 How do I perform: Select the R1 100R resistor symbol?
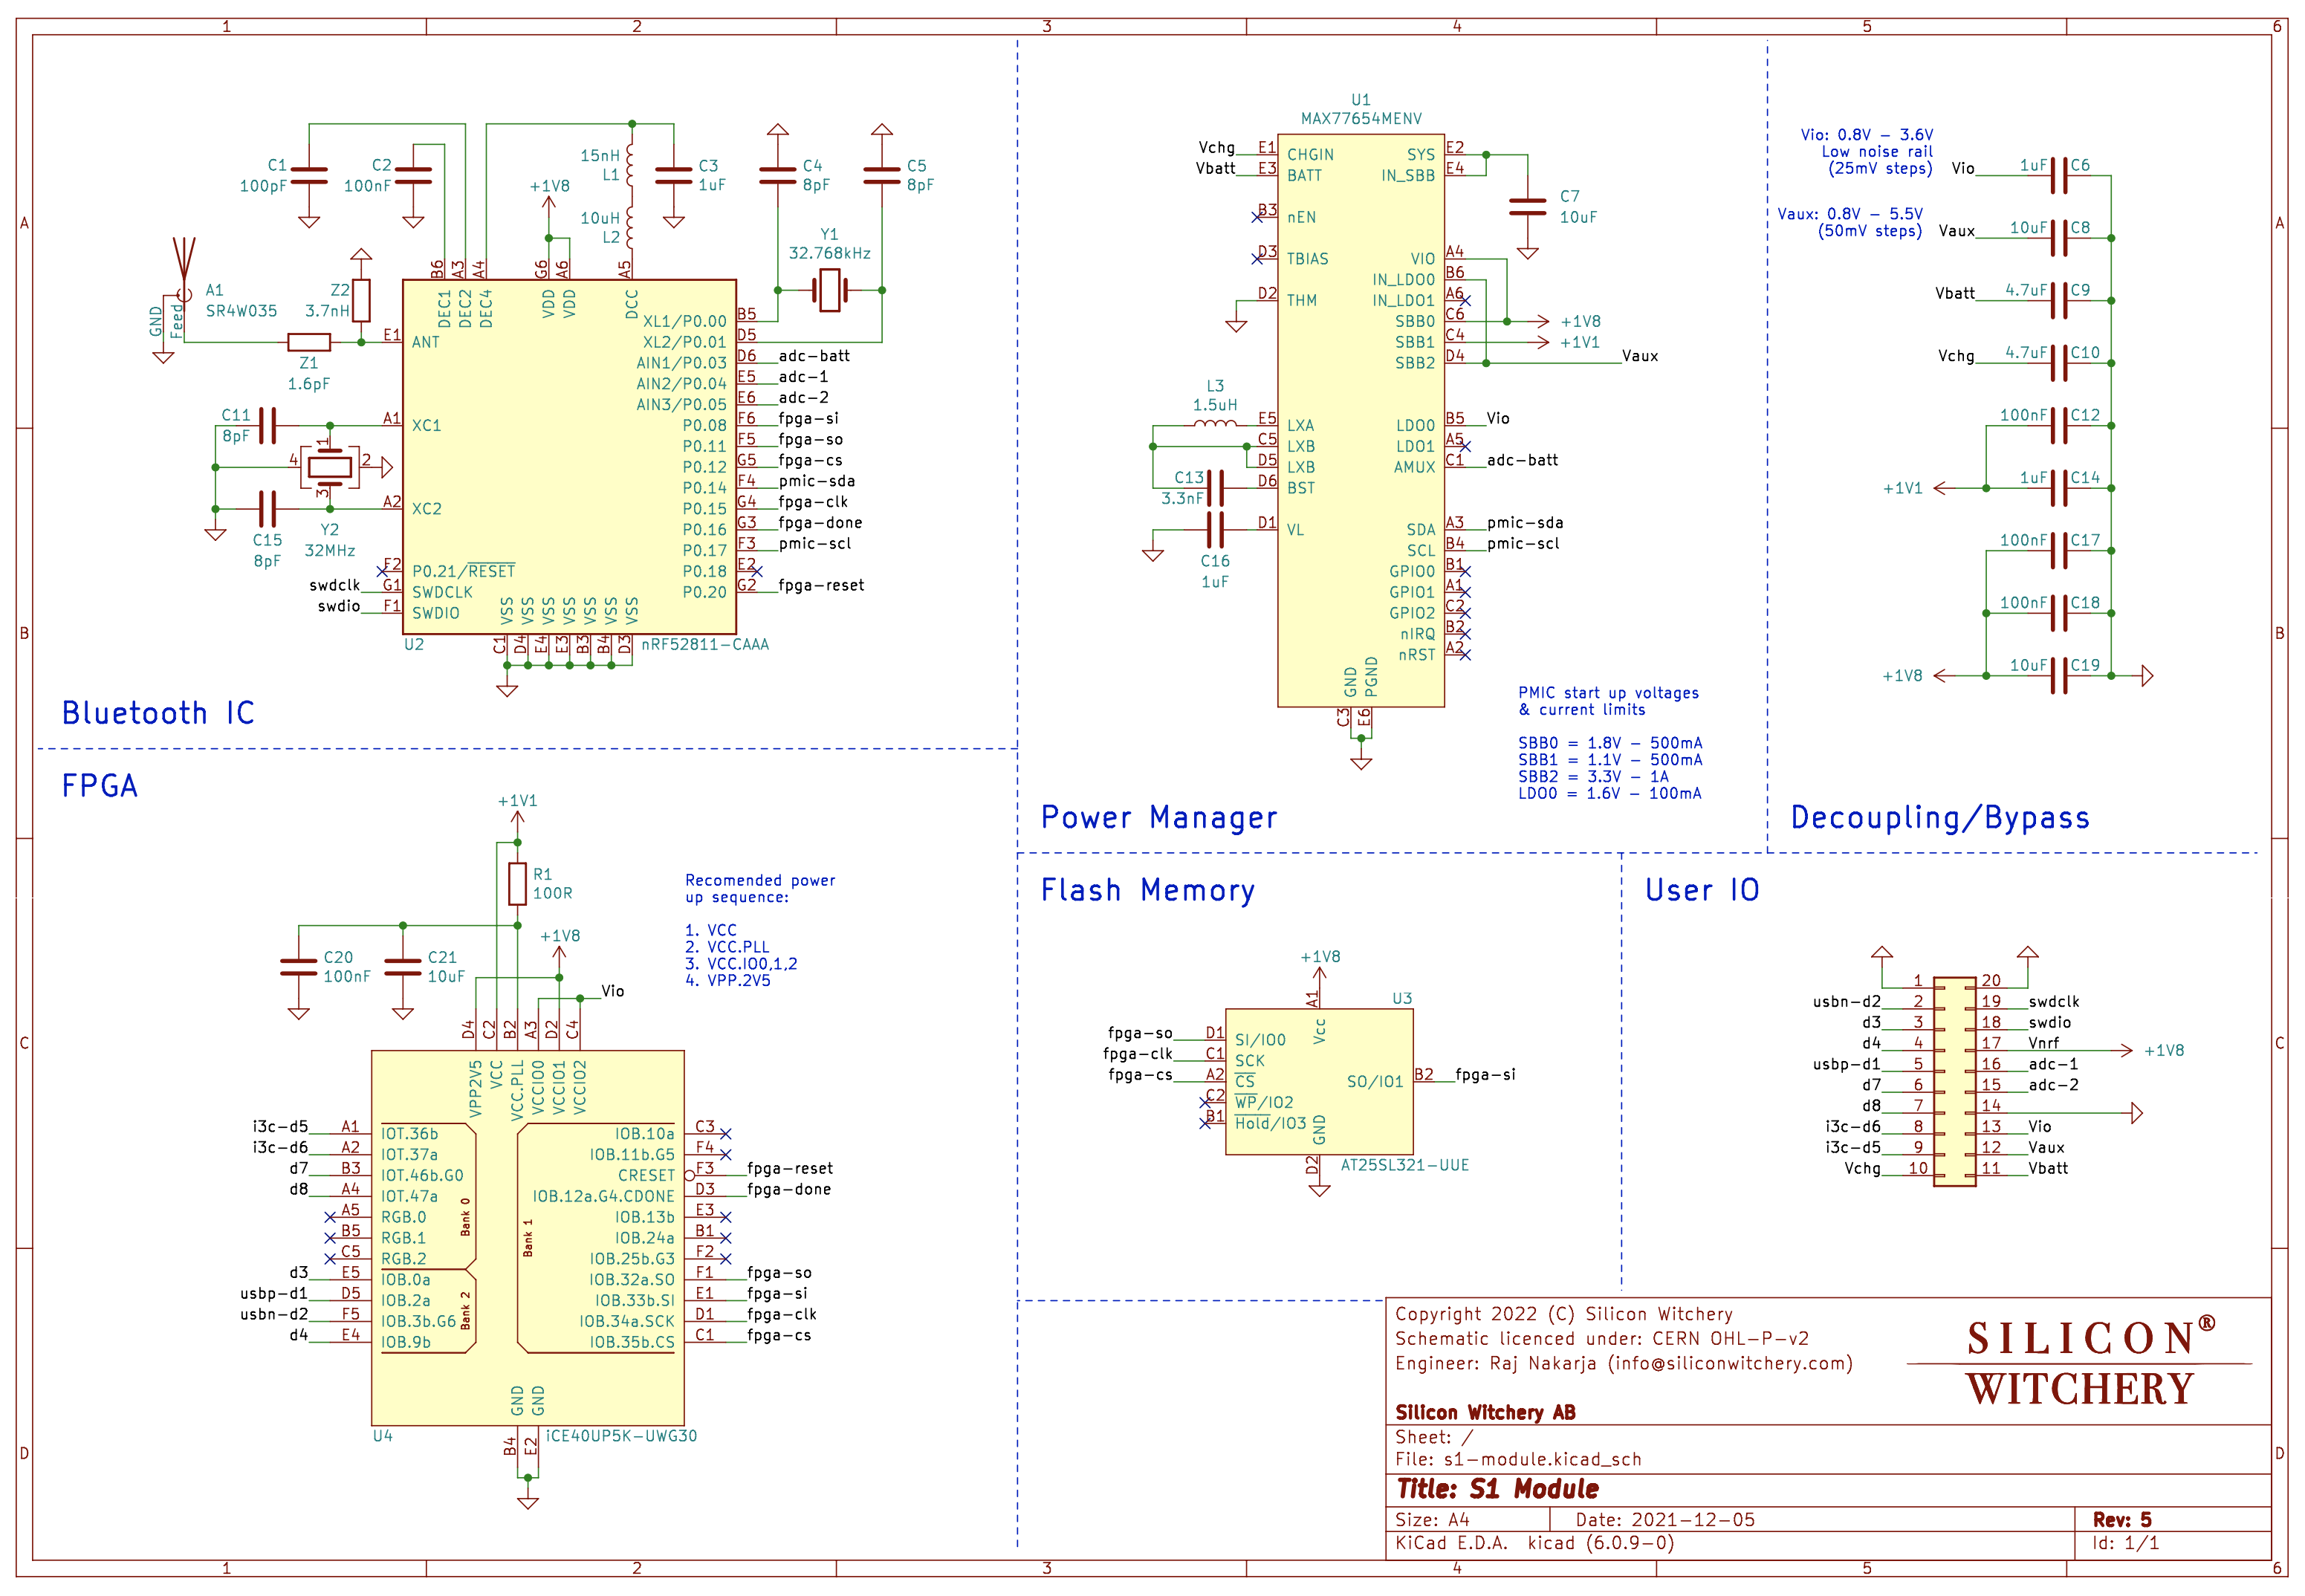pos(517,884)
